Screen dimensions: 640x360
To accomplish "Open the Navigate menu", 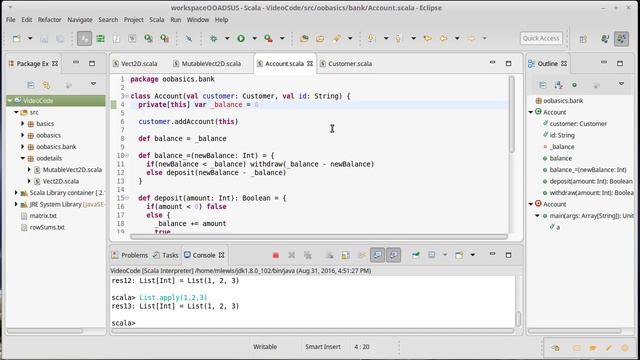I will tap(80, 20).
